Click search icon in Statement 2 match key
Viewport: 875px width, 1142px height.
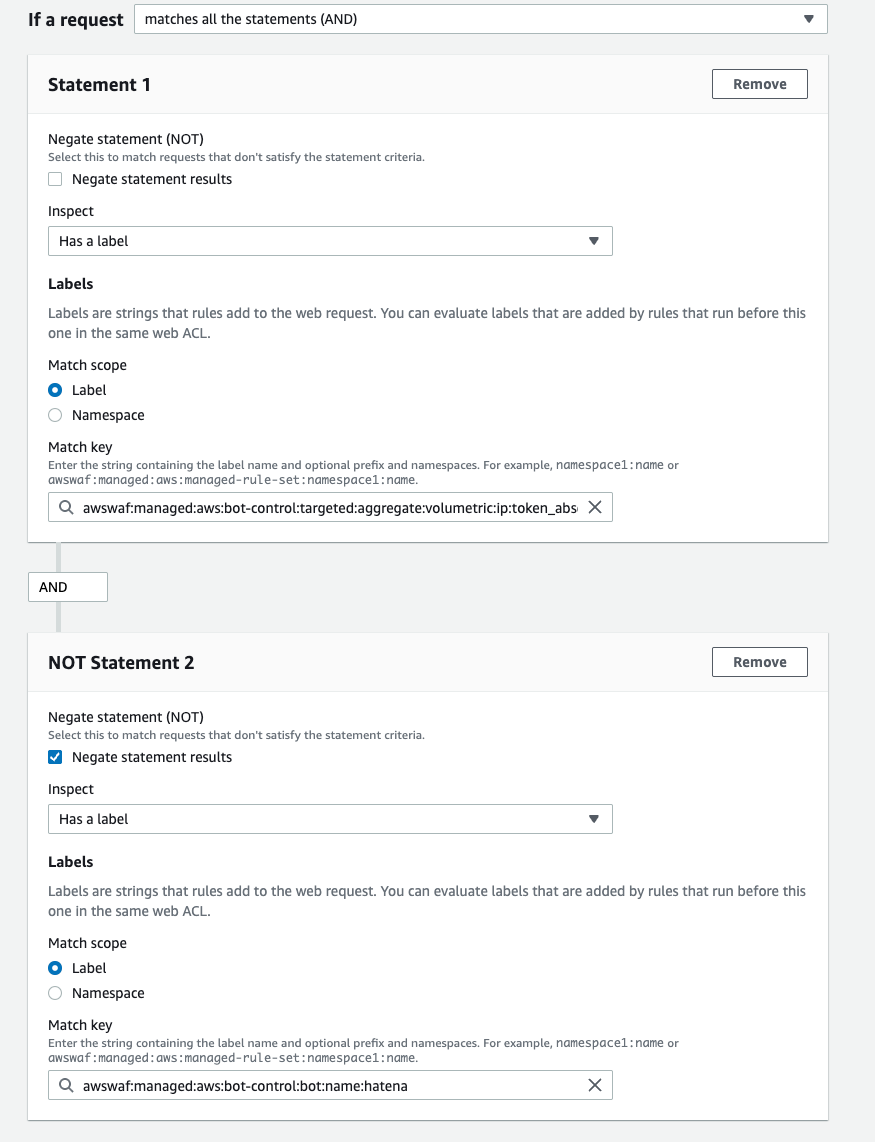tap(66, 1086)
